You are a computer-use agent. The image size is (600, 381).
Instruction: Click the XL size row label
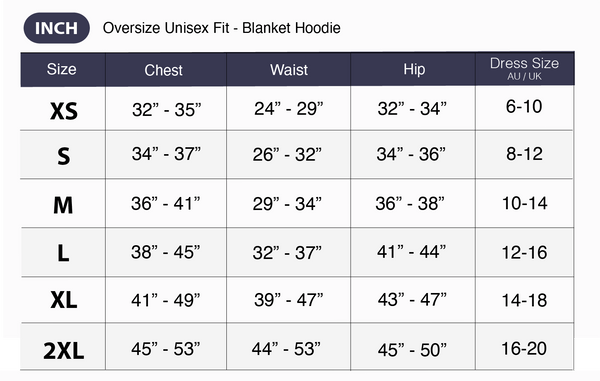[x=64, y=300]
